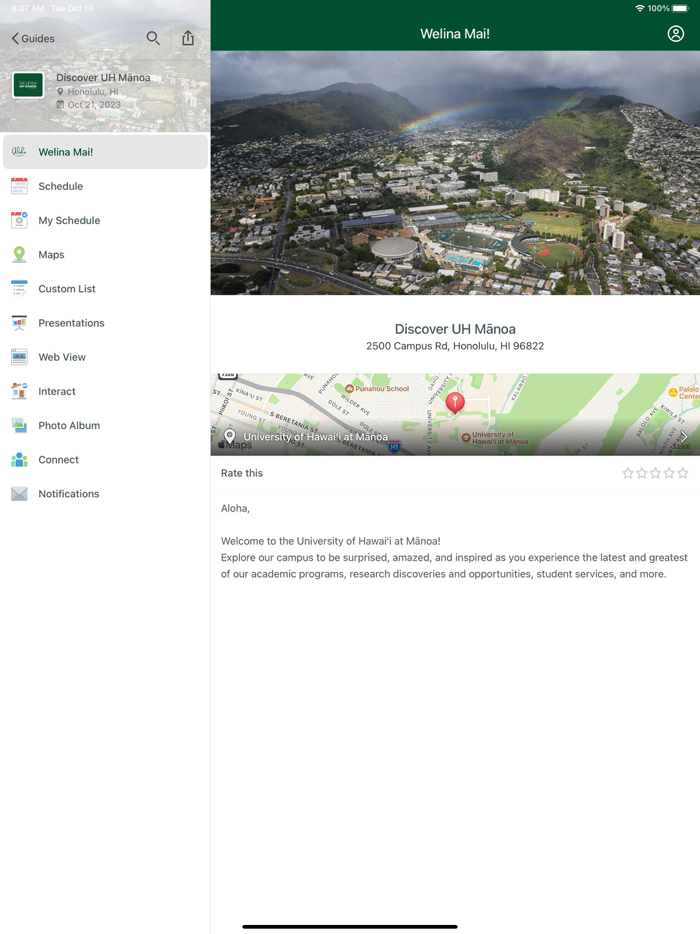
Task: Rate this four stars
Action: pyautogui.click(x=669, y=473)
